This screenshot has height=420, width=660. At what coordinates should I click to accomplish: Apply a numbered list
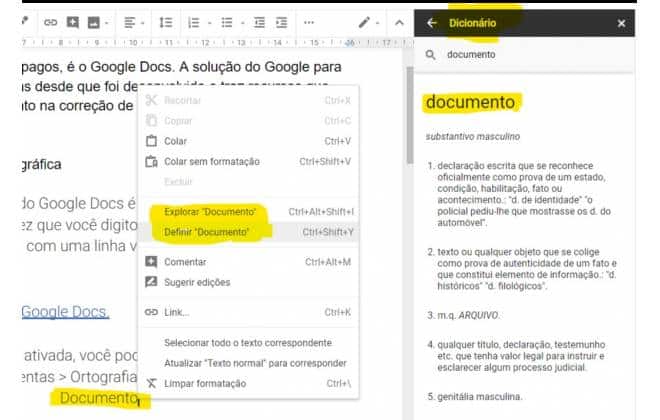click(x=193, y=22)
